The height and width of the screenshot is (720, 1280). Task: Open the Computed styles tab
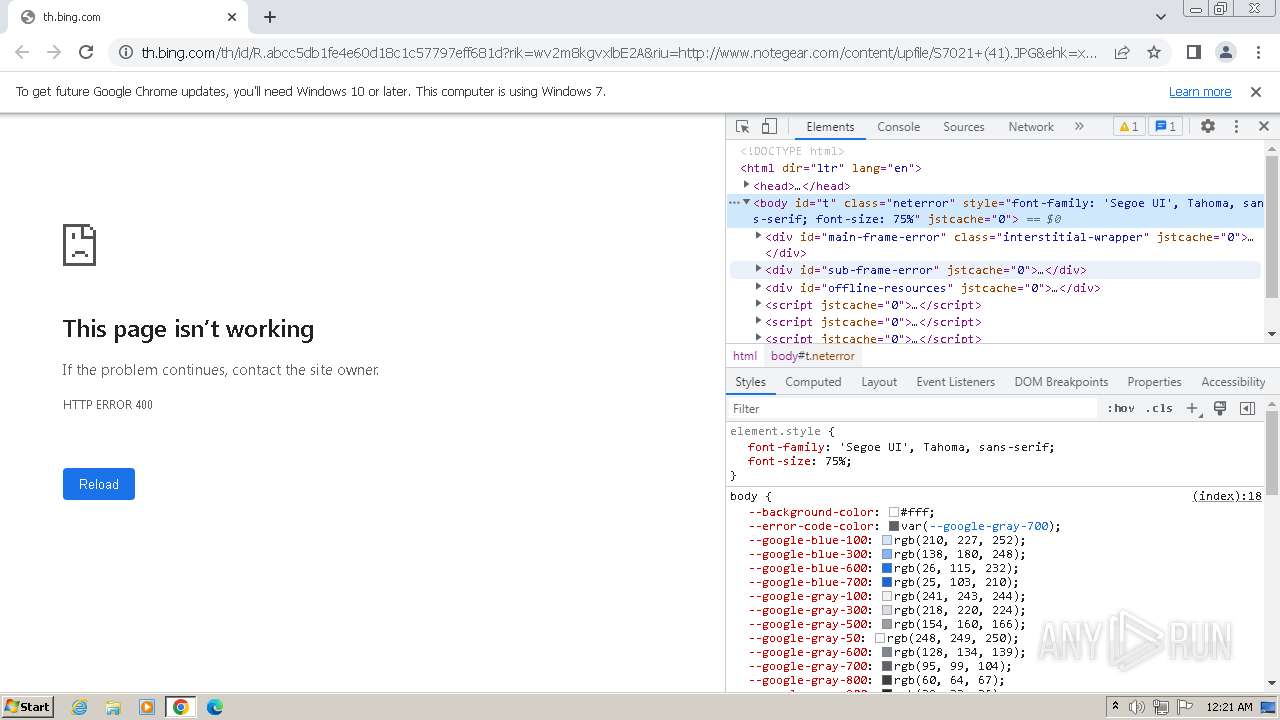point(813,382)
